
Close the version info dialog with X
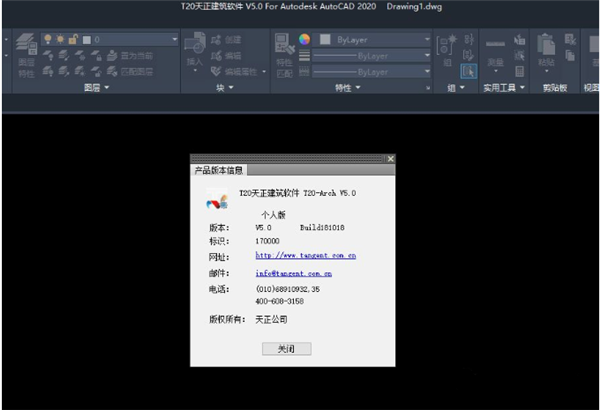(x=390, y=159)
